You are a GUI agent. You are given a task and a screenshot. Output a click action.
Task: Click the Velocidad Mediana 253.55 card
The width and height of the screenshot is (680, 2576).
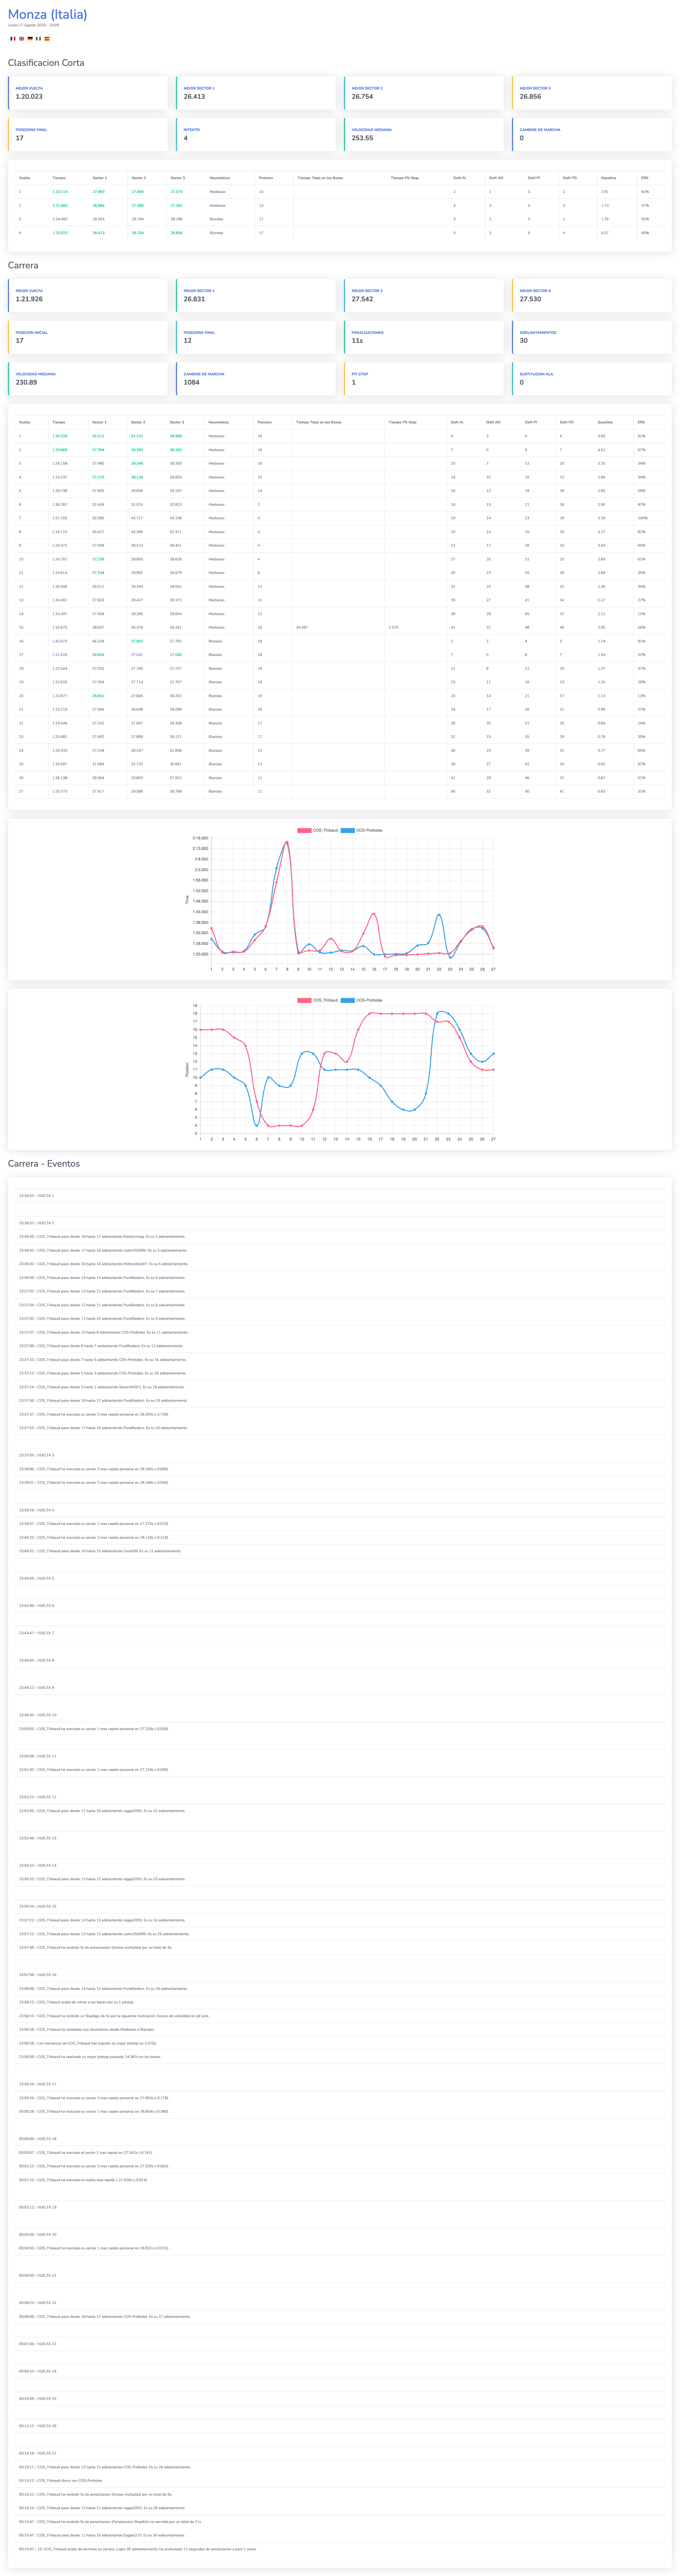pos(424,134)
